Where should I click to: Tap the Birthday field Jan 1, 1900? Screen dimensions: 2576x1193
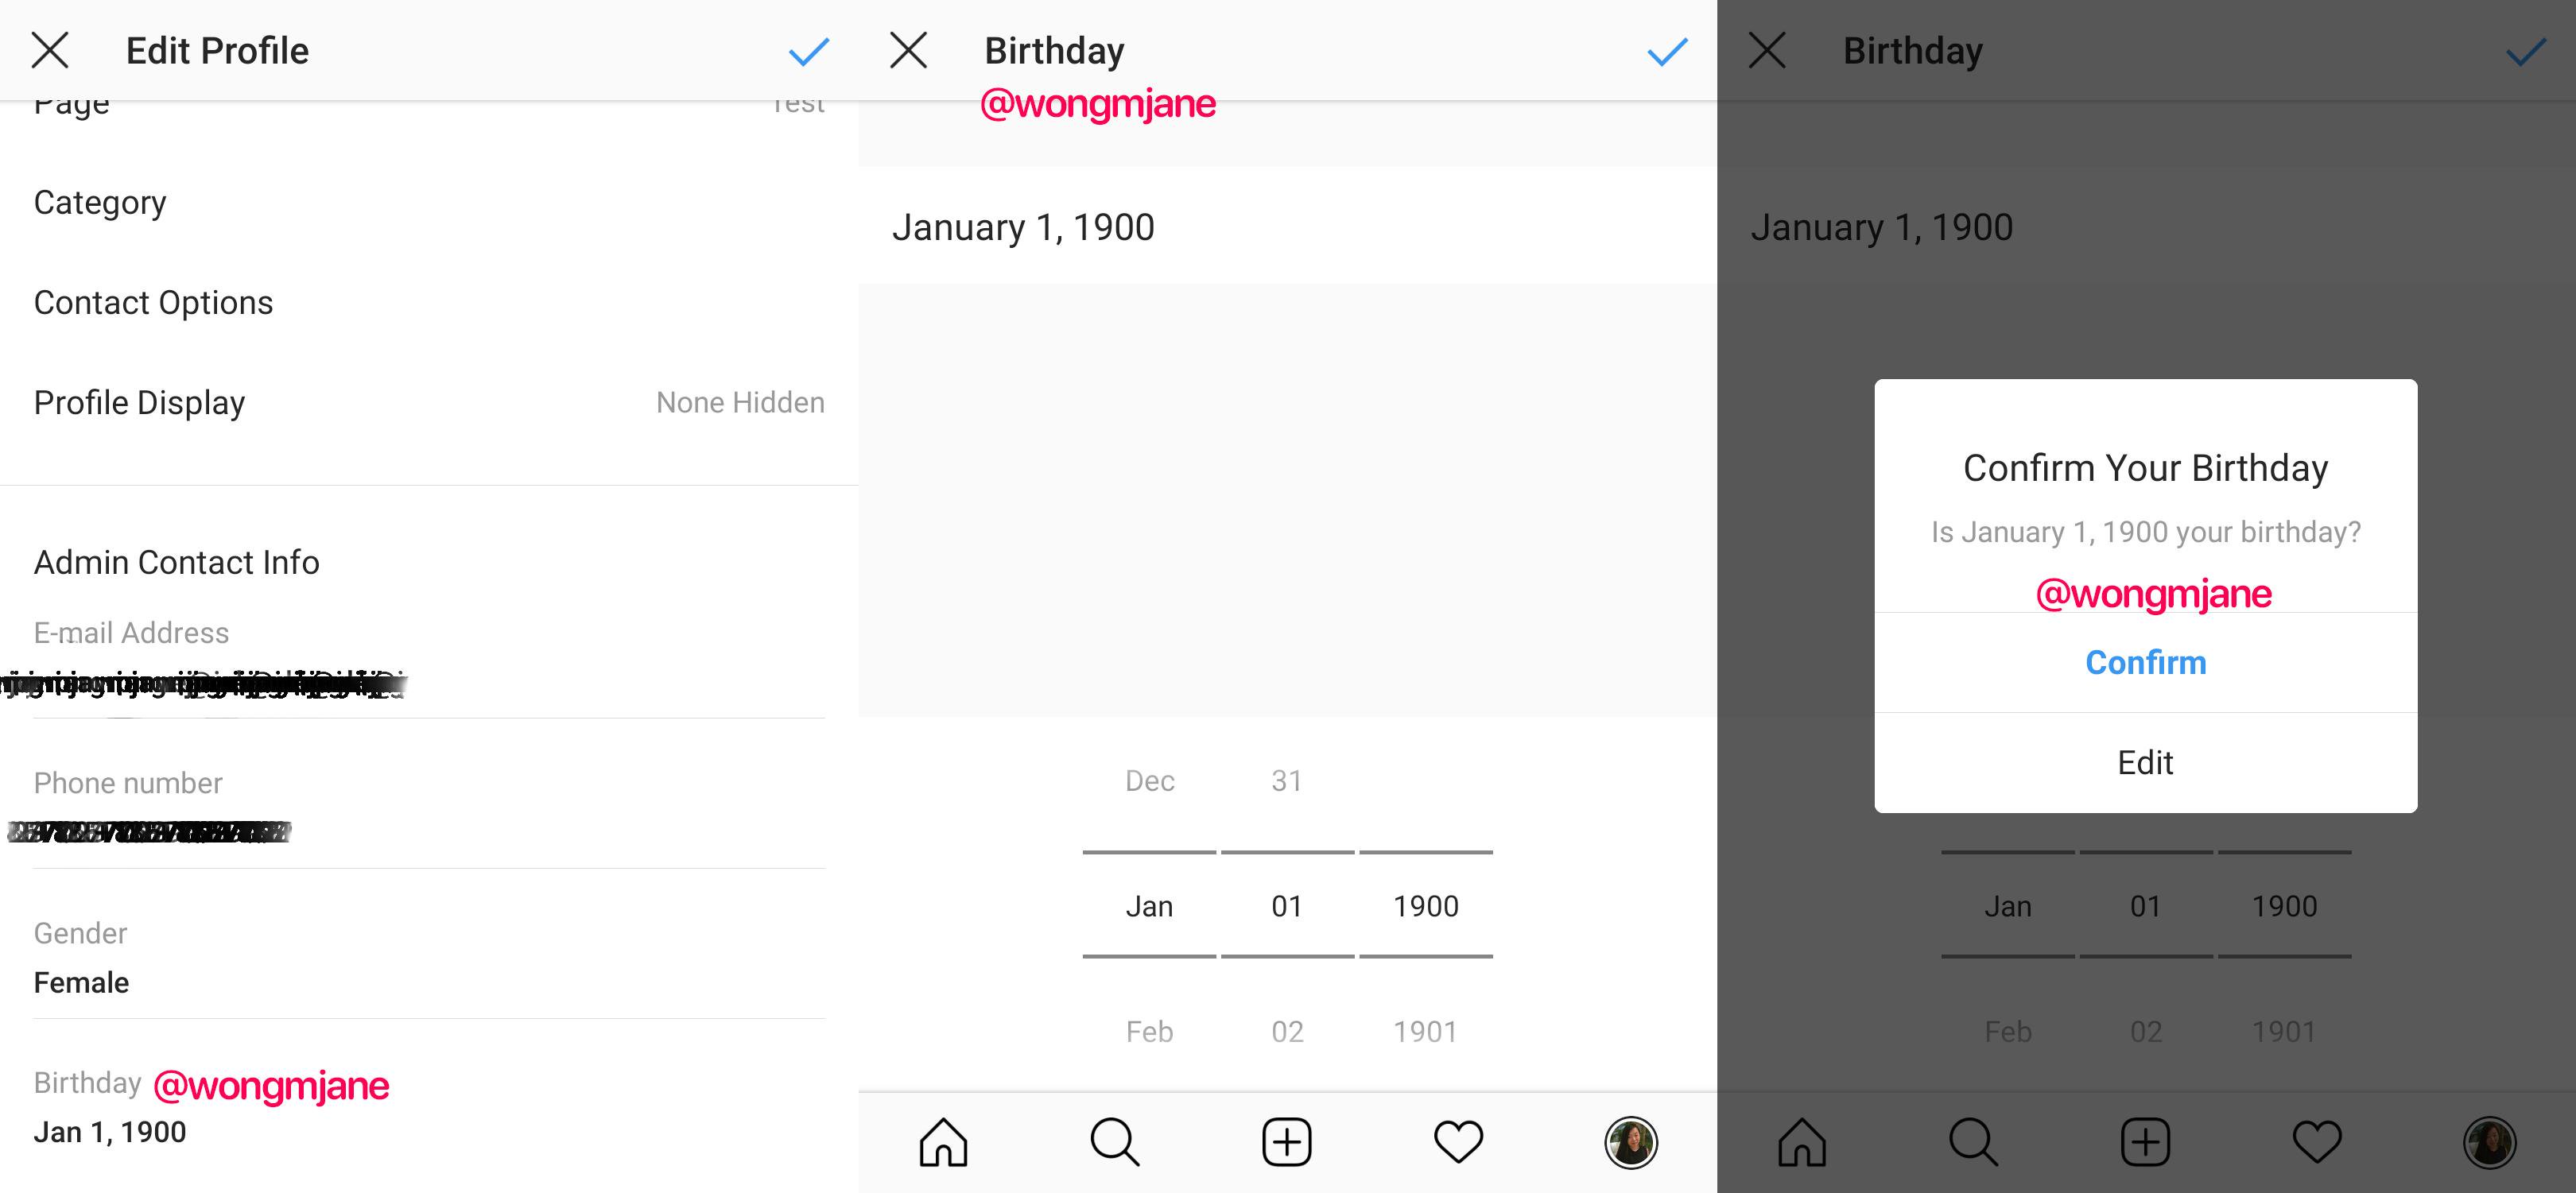pyautogui.click(x=110, y=1132)
